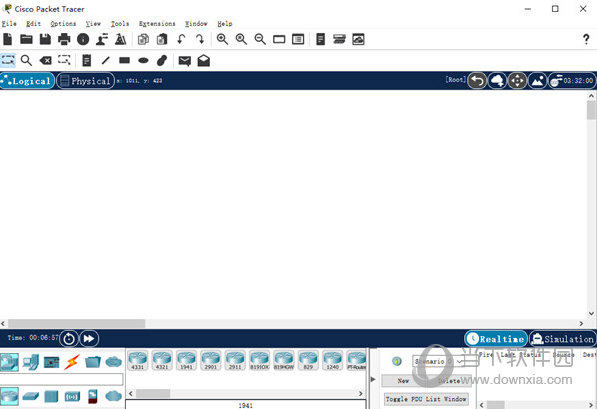Draw a rectangle with the Rectangle tool
The height and width of the screenshot is (409, 597).
click(125, 60)
